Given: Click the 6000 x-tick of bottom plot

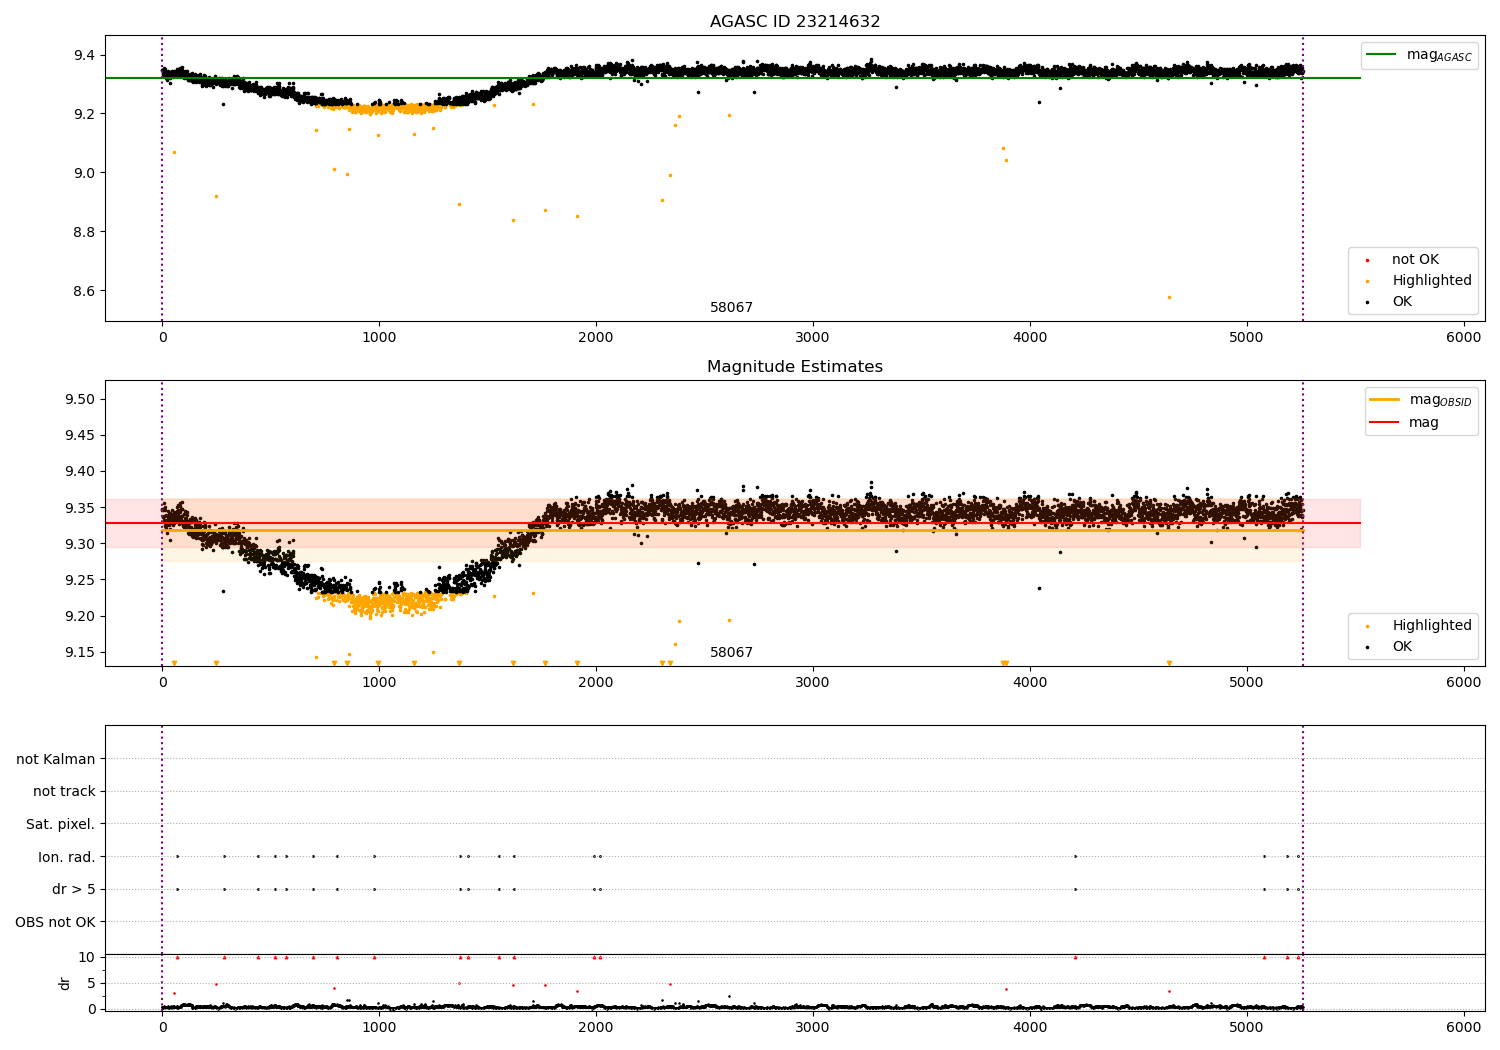Looking at the screenshot, I should click(x=1464, y=1027).
